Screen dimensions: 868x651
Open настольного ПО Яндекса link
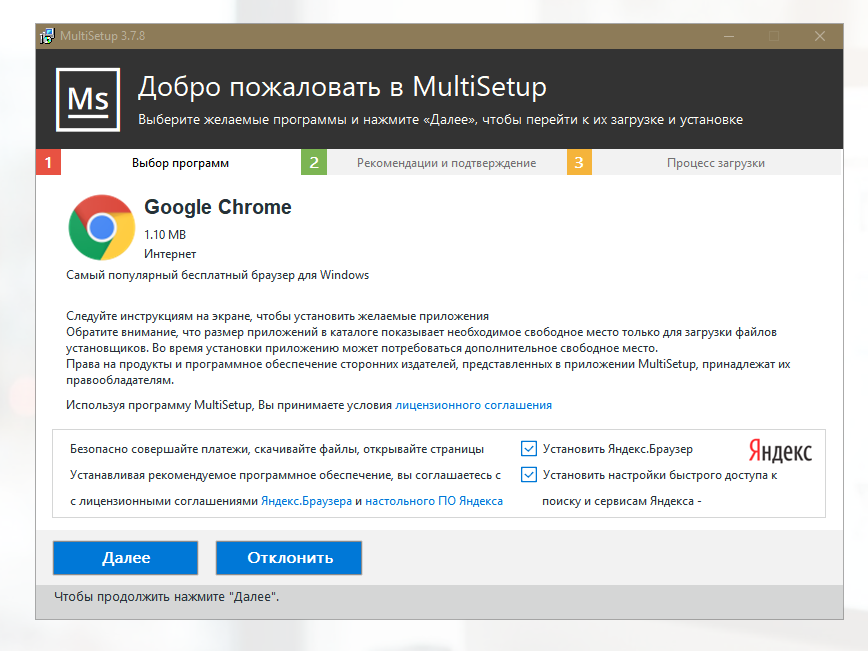tap(434, 501)
